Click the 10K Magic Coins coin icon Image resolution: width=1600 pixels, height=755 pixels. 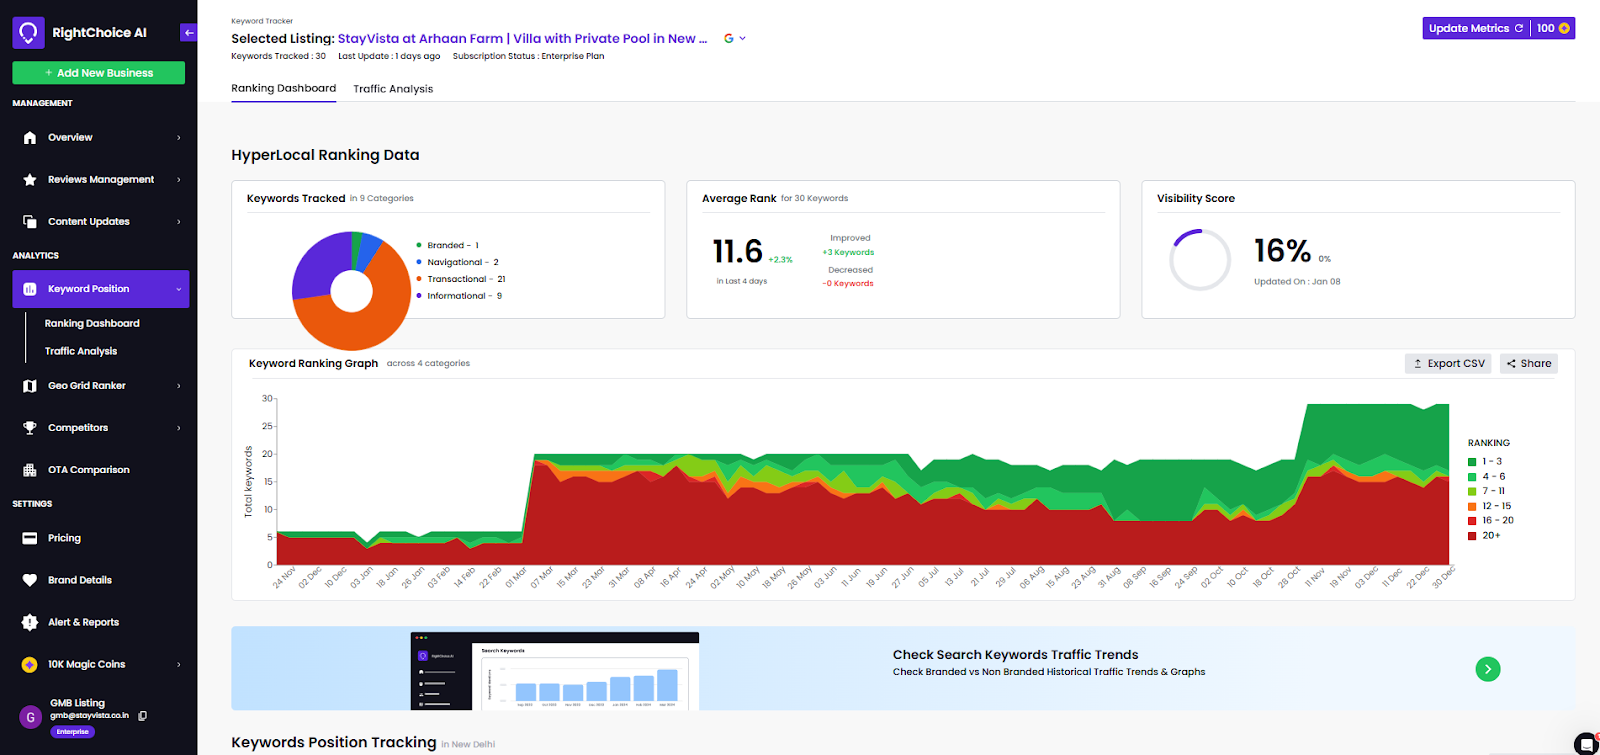click(30, 664)
